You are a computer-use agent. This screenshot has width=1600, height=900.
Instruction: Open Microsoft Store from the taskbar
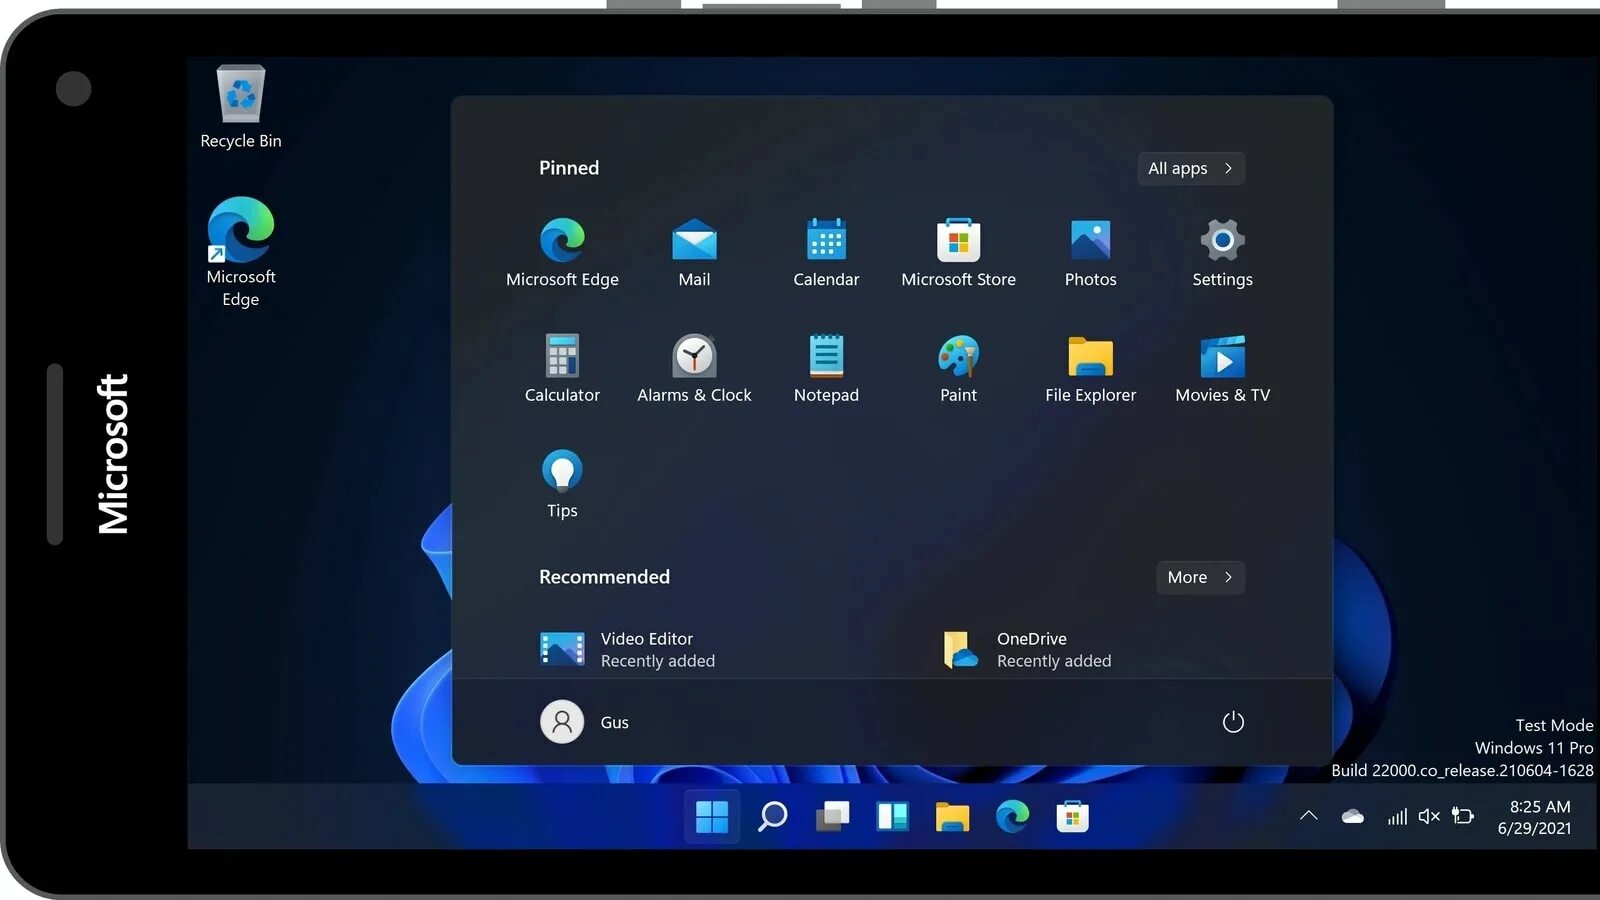pos(1072,817)
